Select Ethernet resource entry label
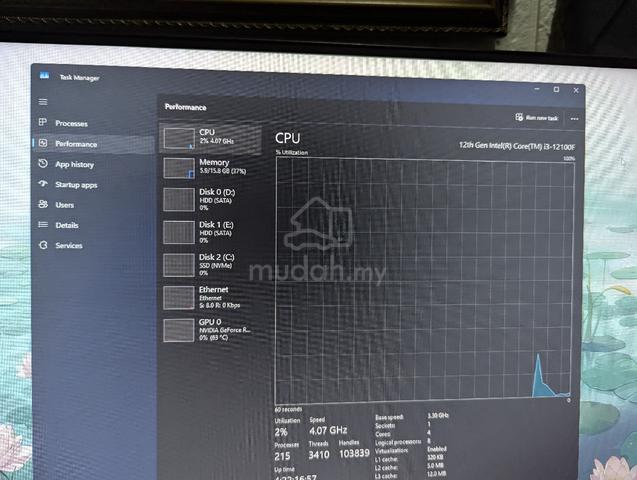 (213, 290)
